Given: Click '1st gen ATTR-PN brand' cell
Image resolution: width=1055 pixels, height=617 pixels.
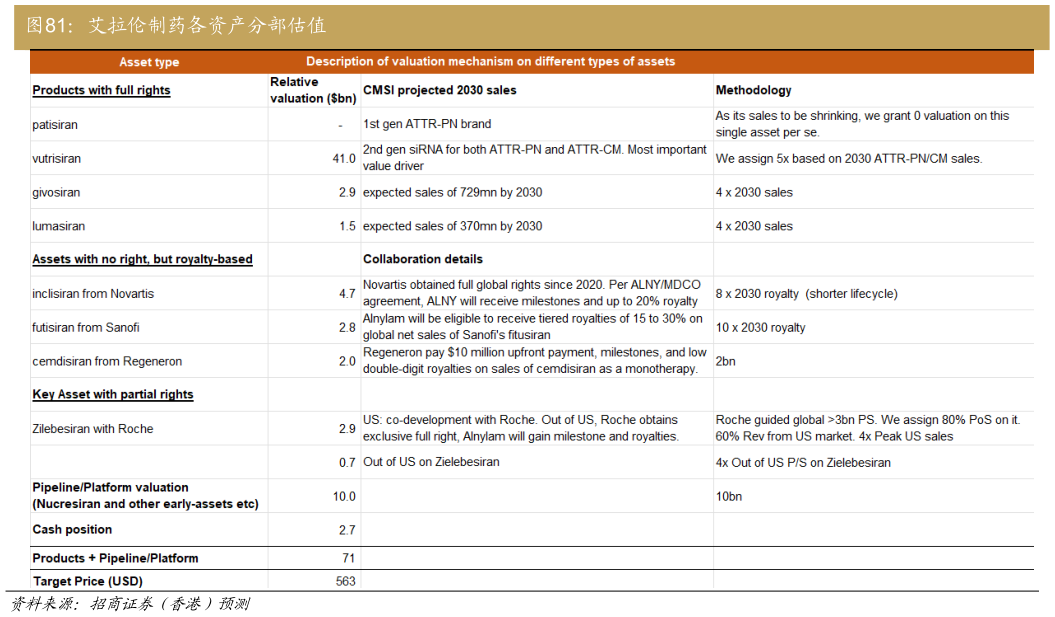Looking at the screenshot, I should point(427,124).
